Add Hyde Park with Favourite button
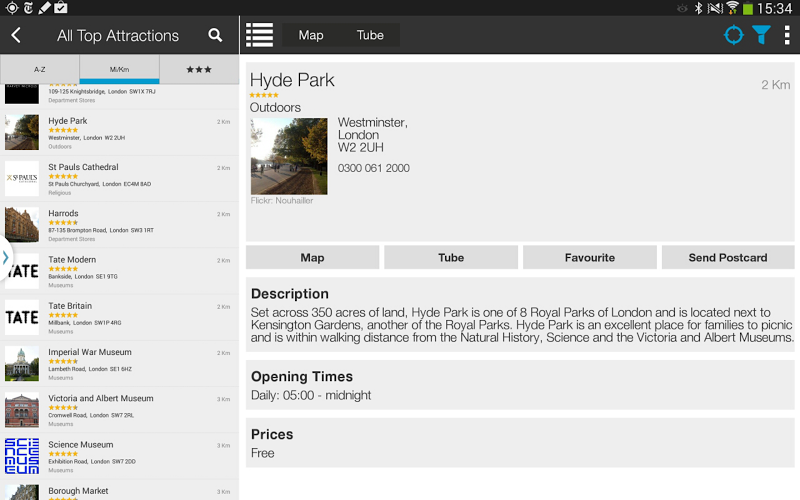 [x=590, y=258]
